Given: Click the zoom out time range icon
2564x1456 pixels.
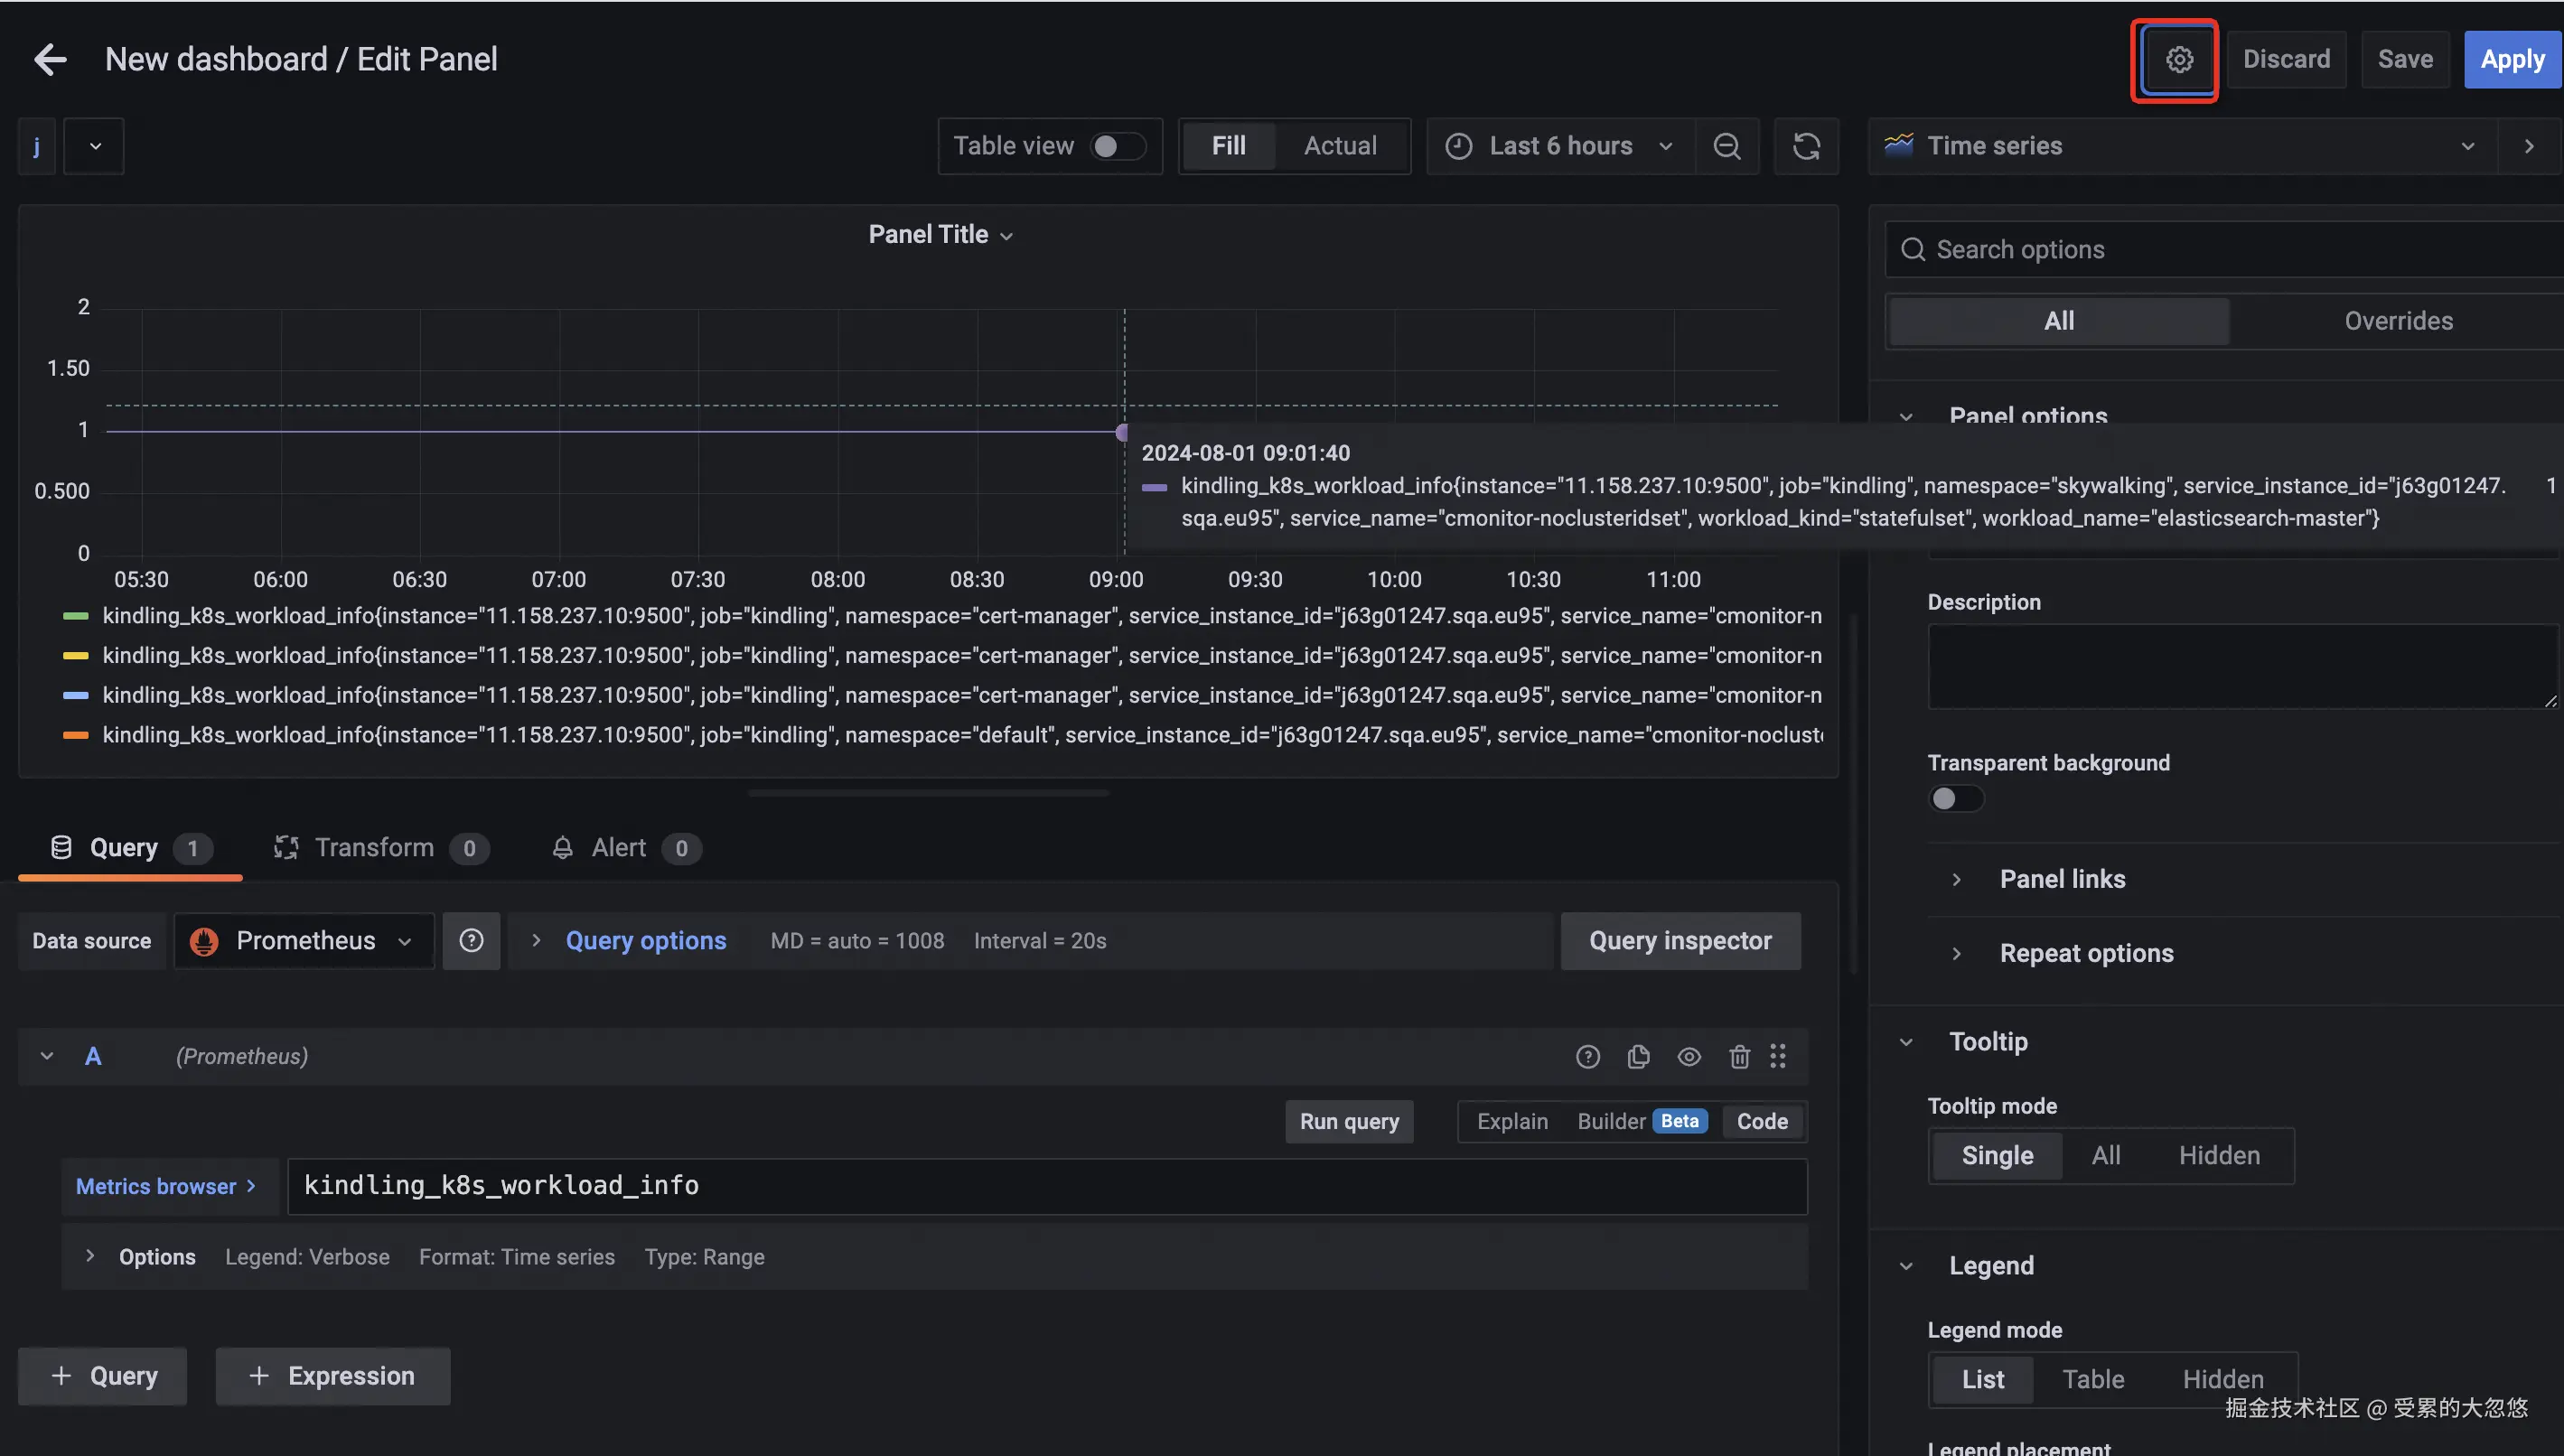Looking at the screenshot, I should coord(1727,146).
